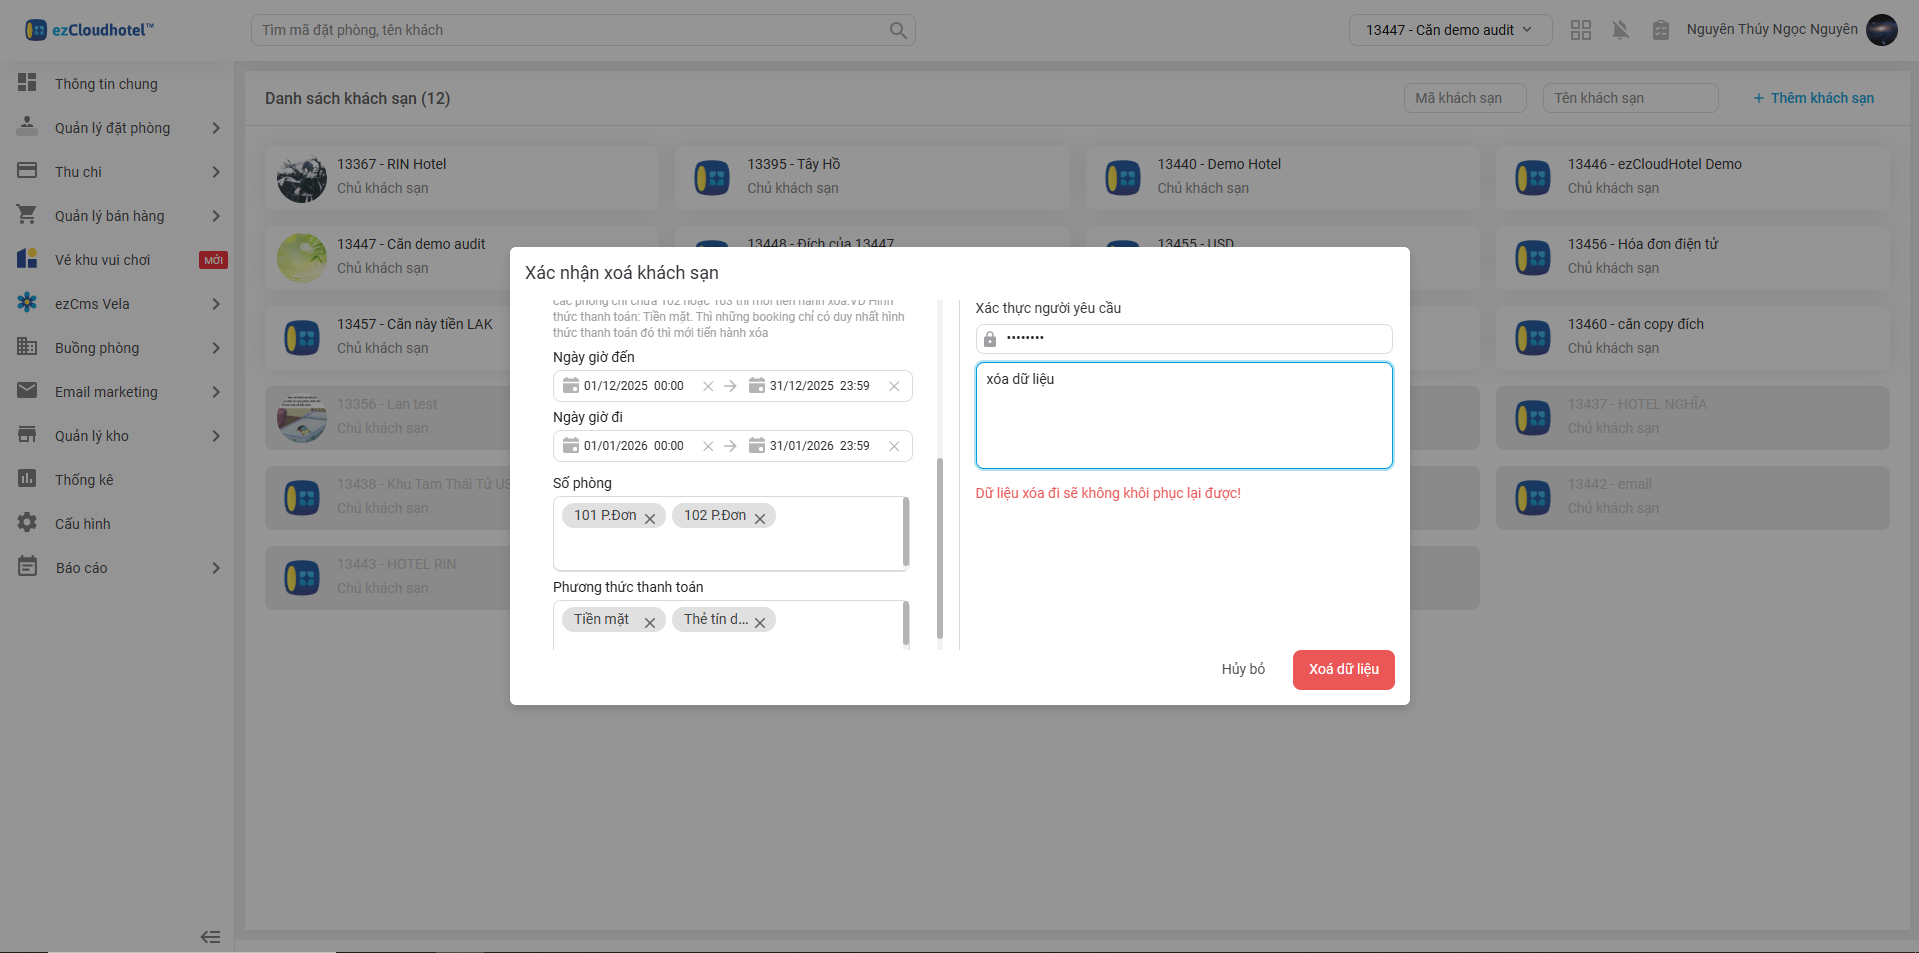
Task: Click the dialog's vertical scrollbar
Action: point(939,548)
